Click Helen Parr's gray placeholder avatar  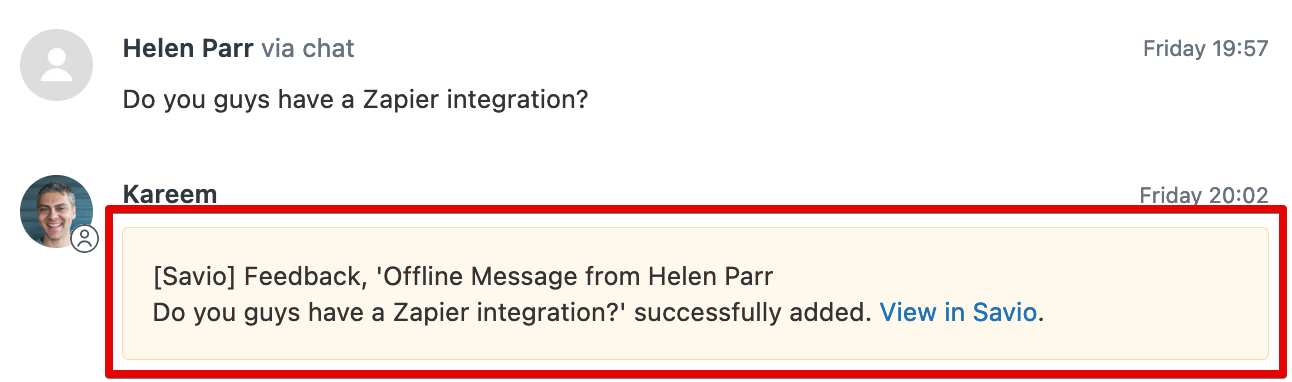(x=57, y=65)
